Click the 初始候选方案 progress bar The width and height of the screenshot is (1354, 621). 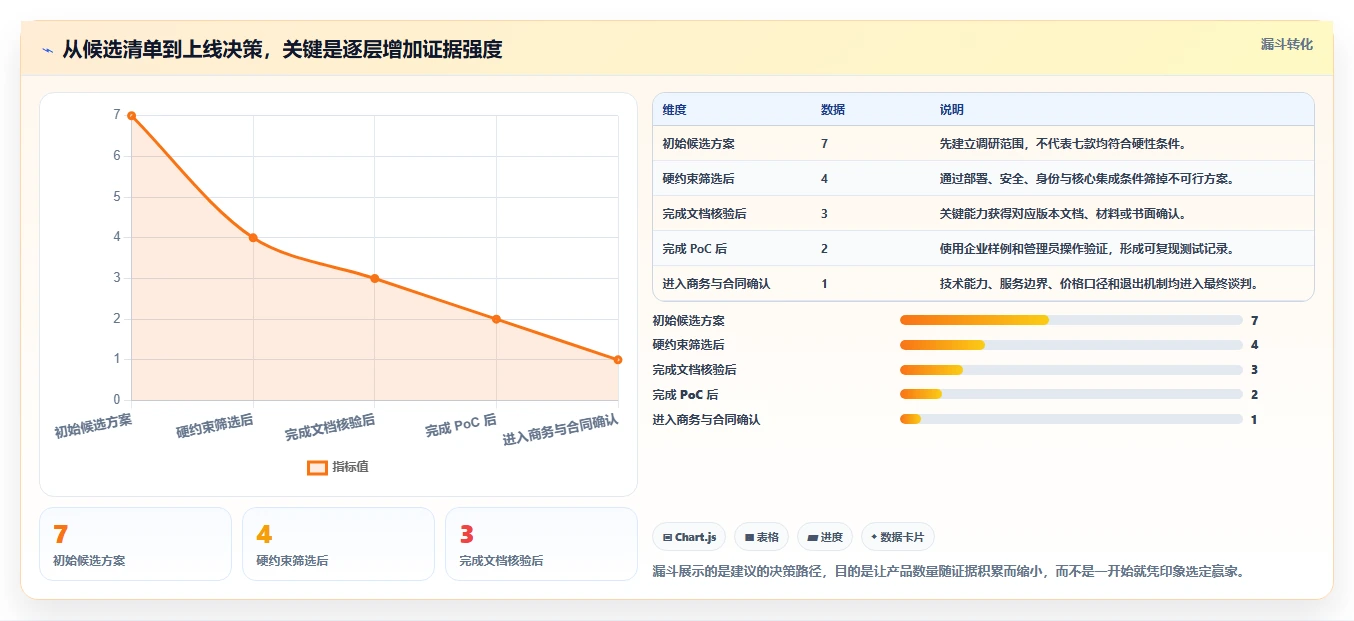tap(1071, 320)
